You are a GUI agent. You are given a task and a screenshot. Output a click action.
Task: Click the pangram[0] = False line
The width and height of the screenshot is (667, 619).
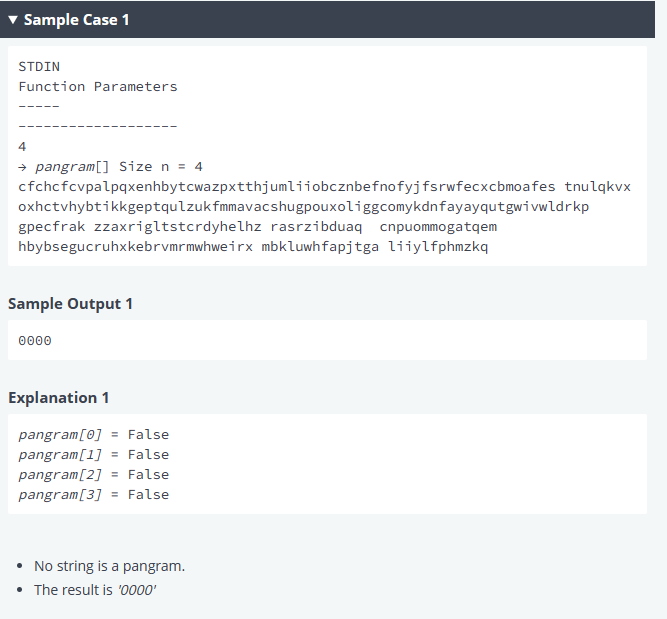click(x=94, y=435)
